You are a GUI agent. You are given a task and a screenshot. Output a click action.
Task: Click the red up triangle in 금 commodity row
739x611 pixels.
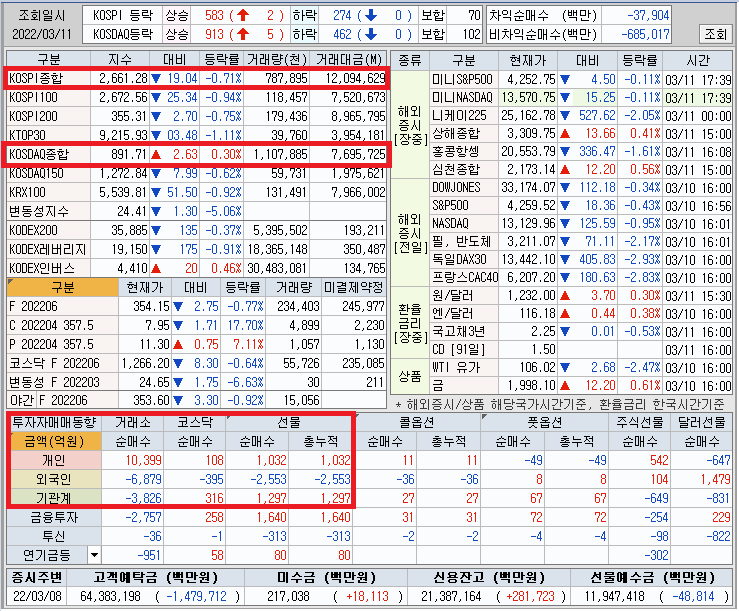565,386
